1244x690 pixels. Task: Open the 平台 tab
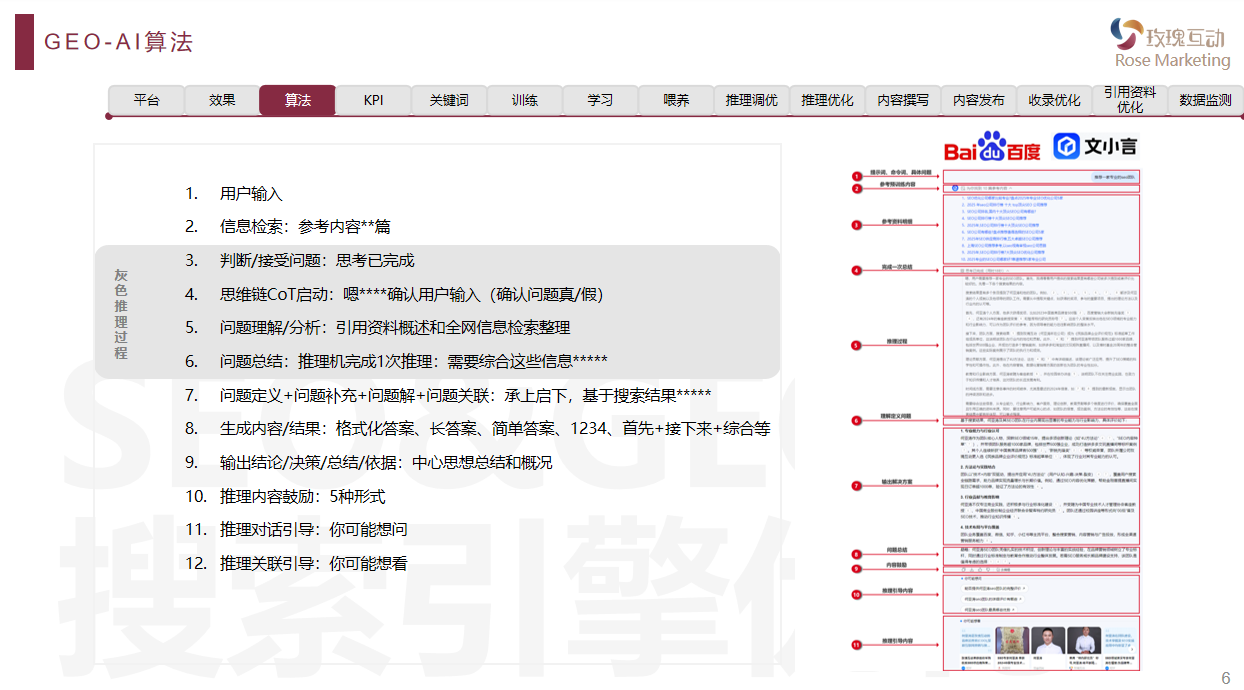146,100
